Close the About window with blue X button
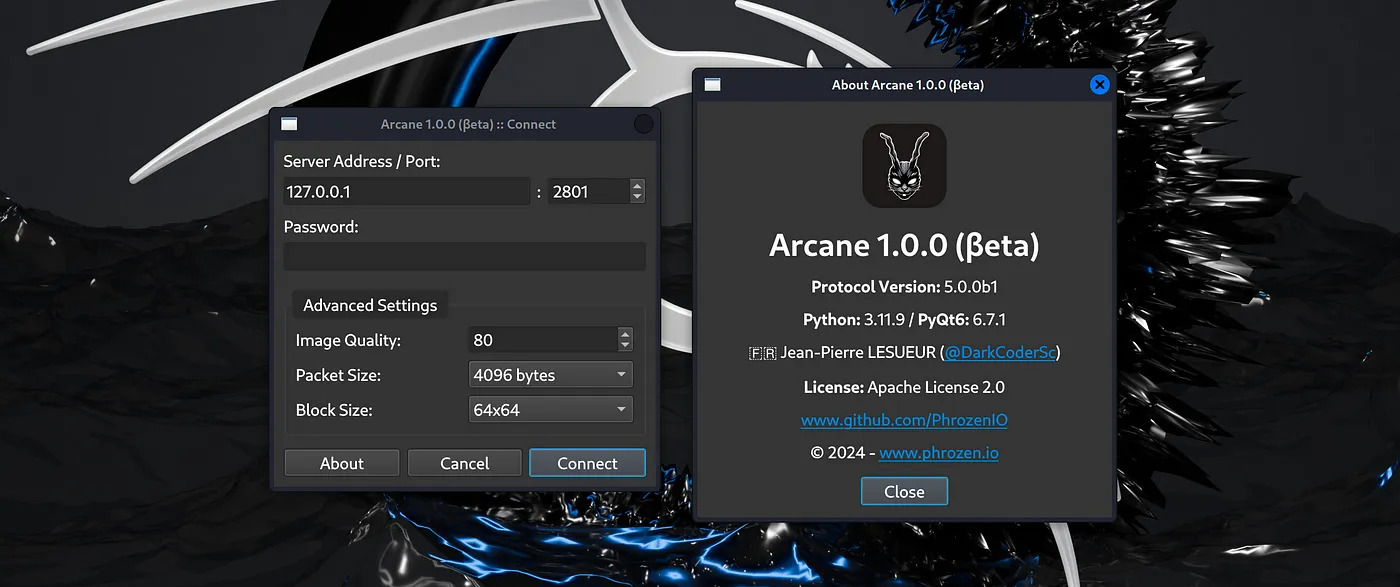Image resolution: width=1400 pixels, height=587 pixels. (1099, 85)
